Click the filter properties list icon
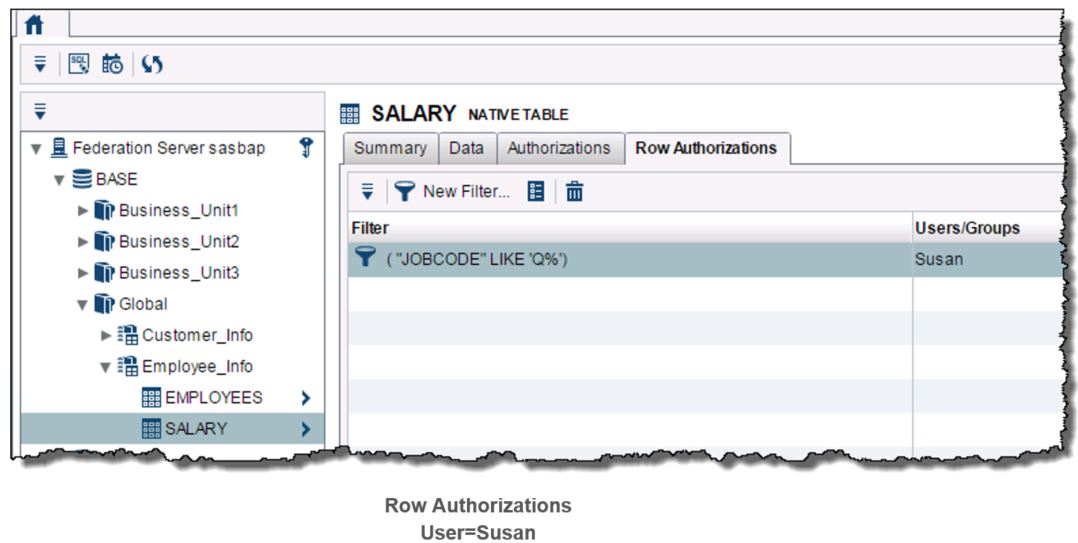The image size is (1078, 543). (x=536, y=191)
